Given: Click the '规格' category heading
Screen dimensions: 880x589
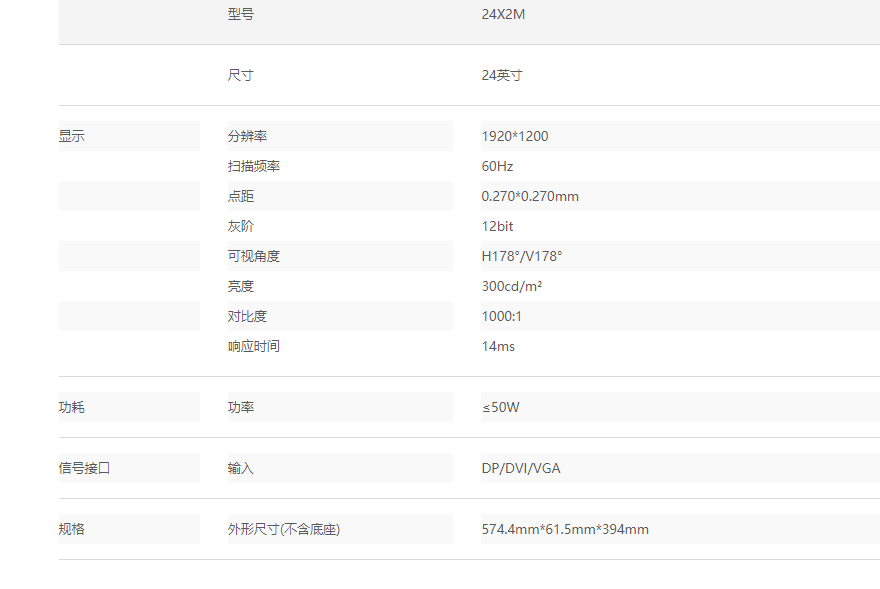Looking at the screenshot, I should [72, 529].
